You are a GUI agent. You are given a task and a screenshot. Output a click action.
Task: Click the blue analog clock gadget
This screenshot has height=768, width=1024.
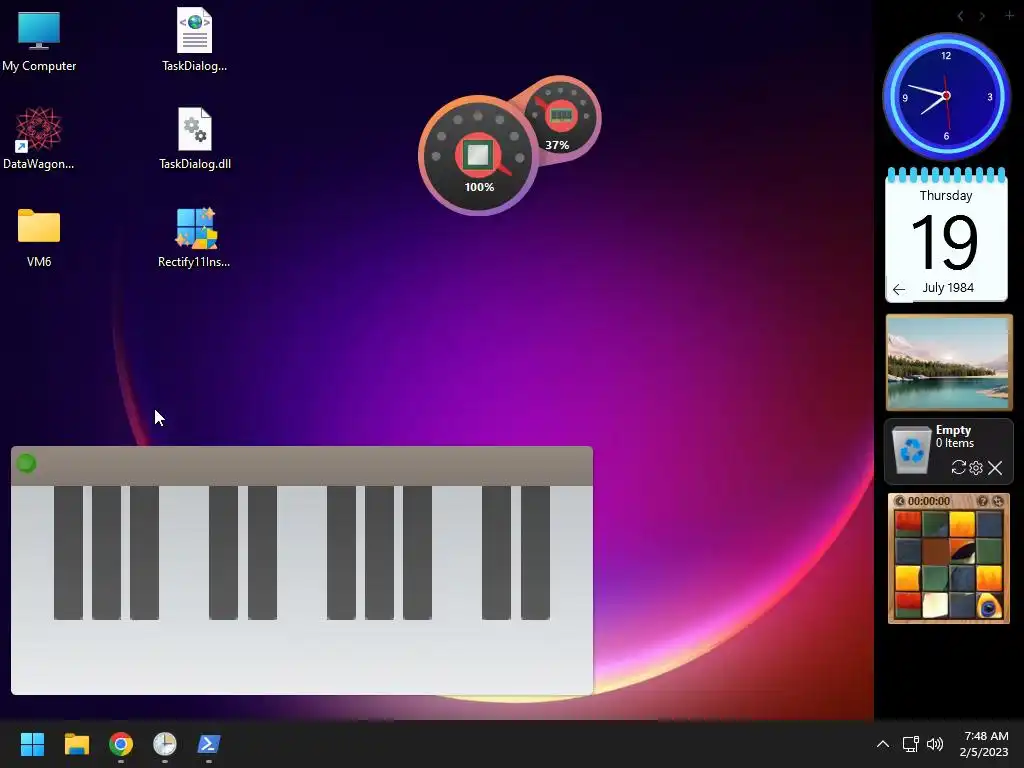click(x=946, y=97)
